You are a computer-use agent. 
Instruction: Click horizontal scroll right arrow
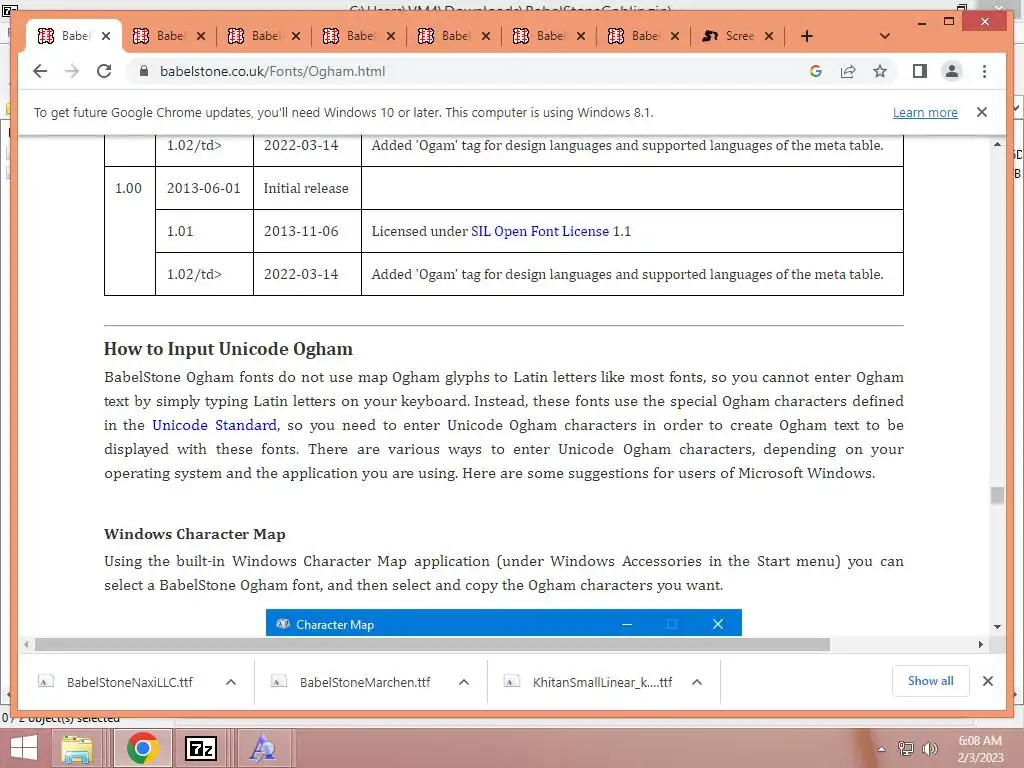click(x=980, y=645)
